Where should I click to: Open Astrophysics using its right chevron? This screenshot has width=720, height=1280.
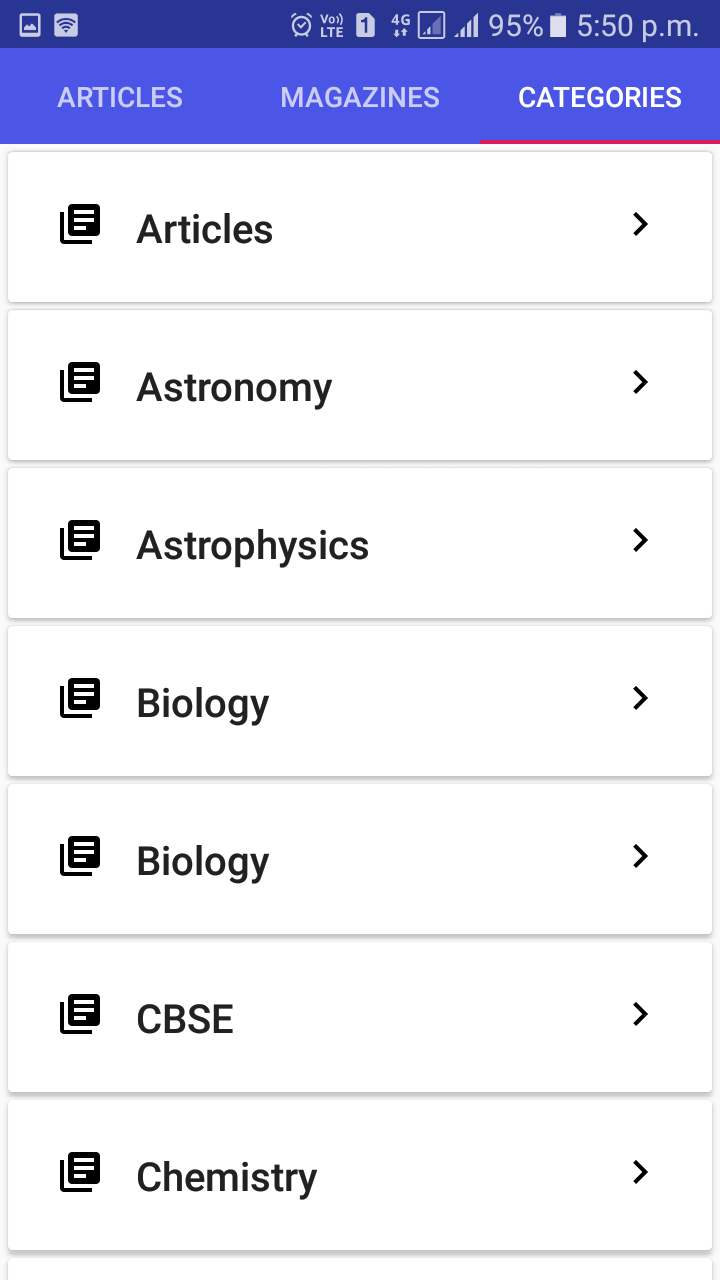tap(641, 540)
